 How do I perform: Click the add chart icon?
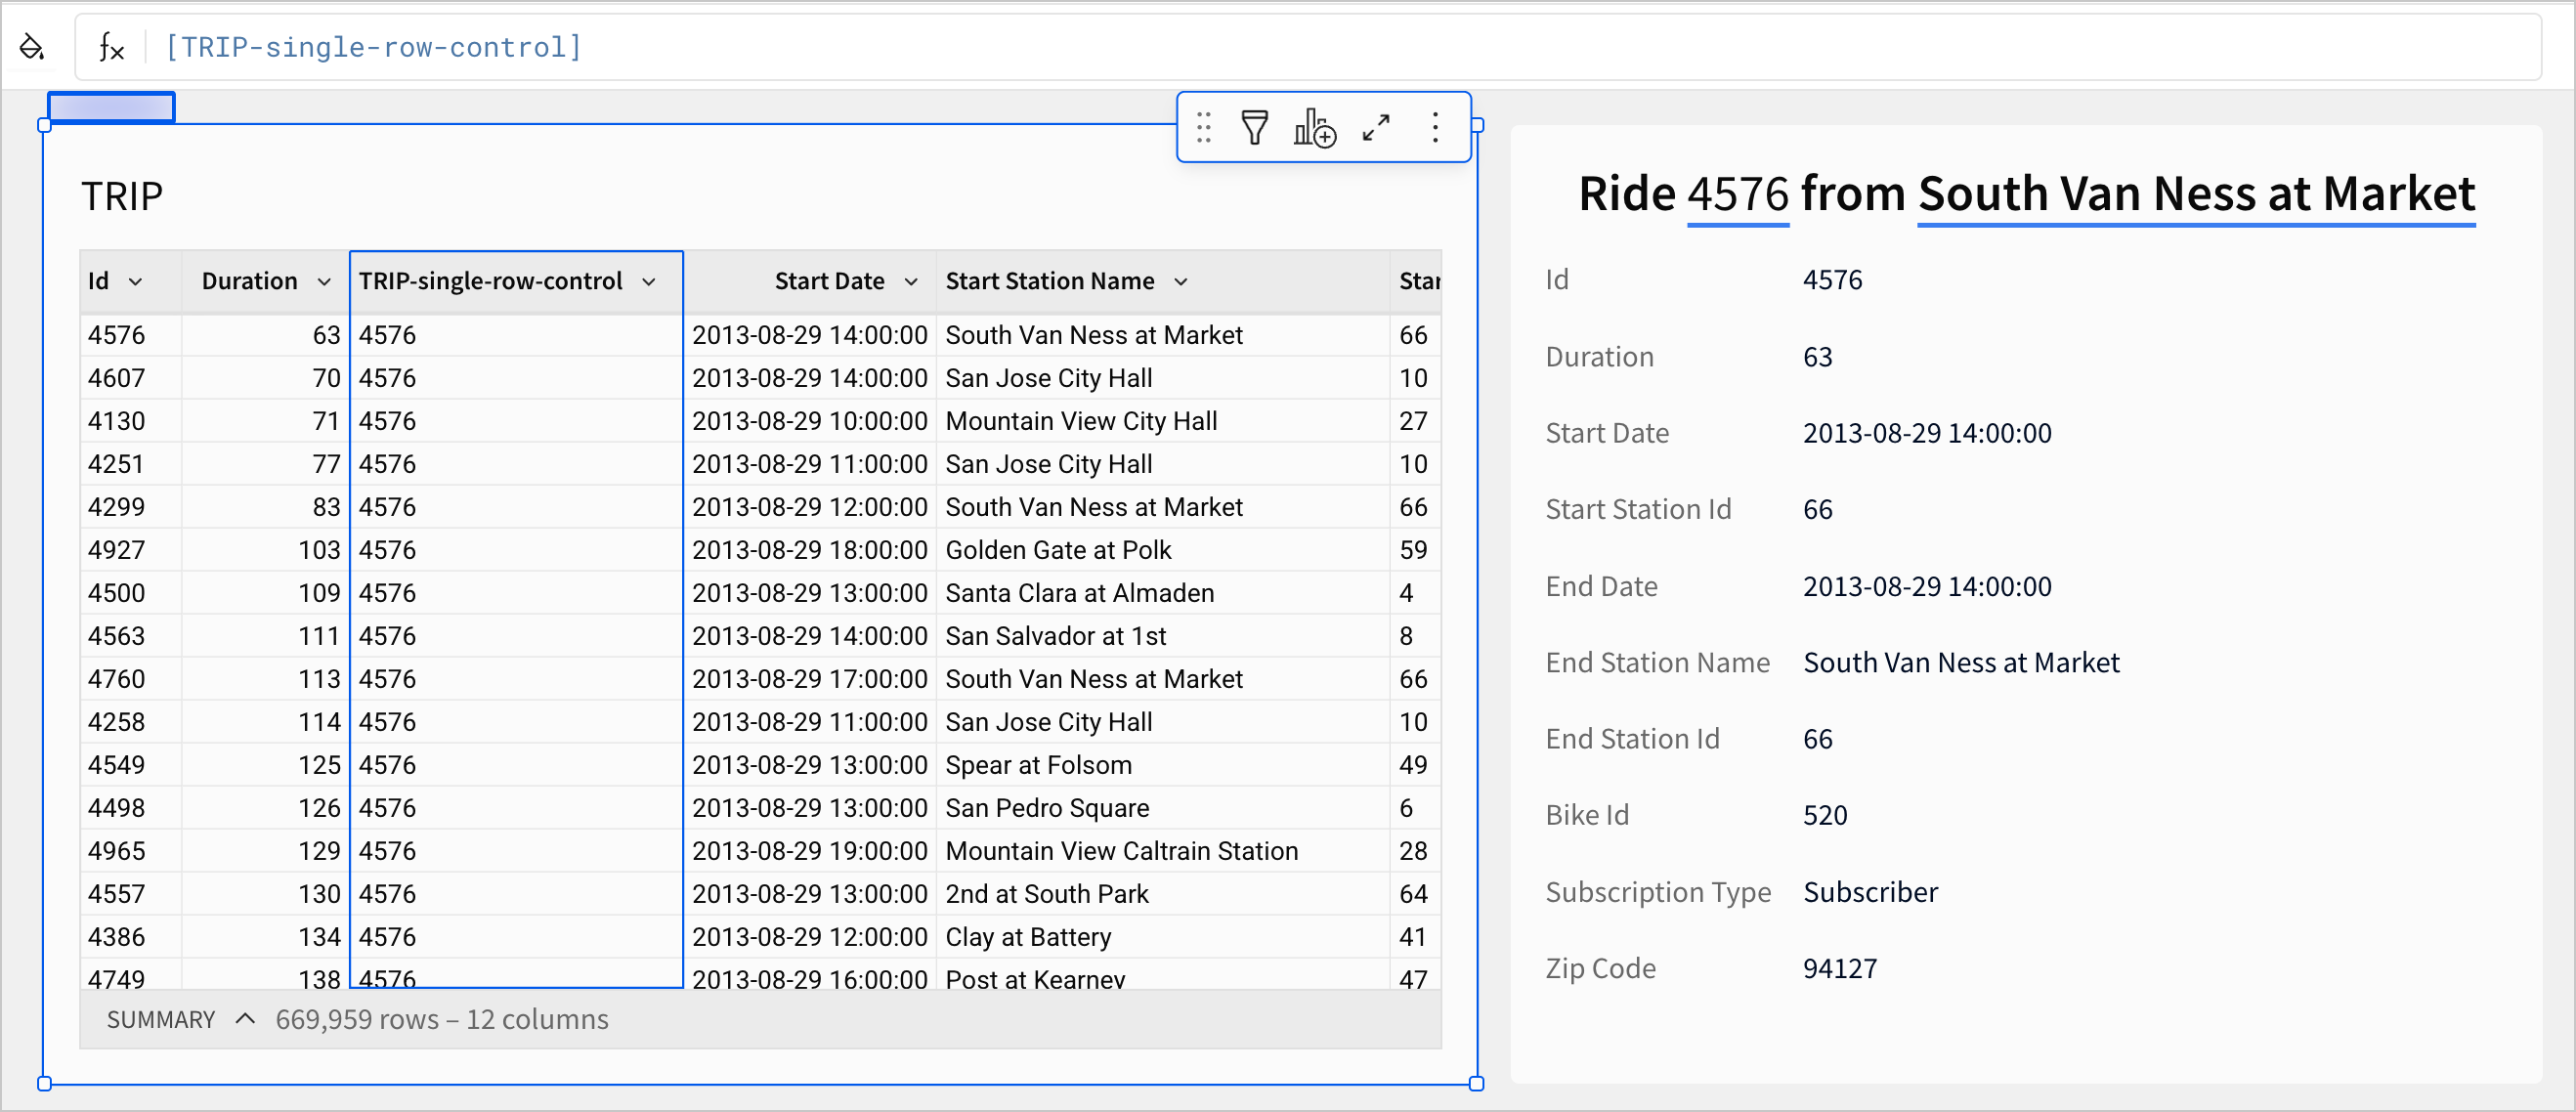tap(1314, 128)
